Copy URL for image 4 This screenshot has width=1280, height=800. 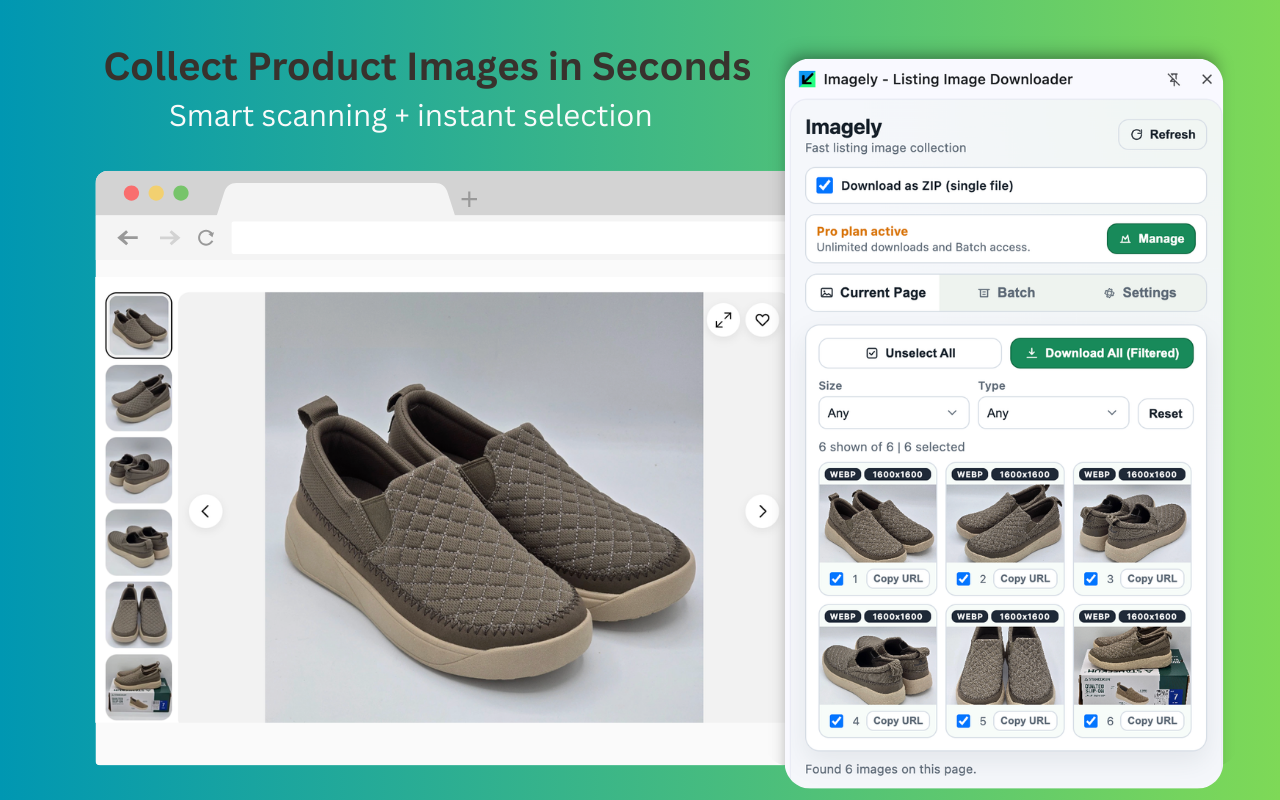[898, 720]
